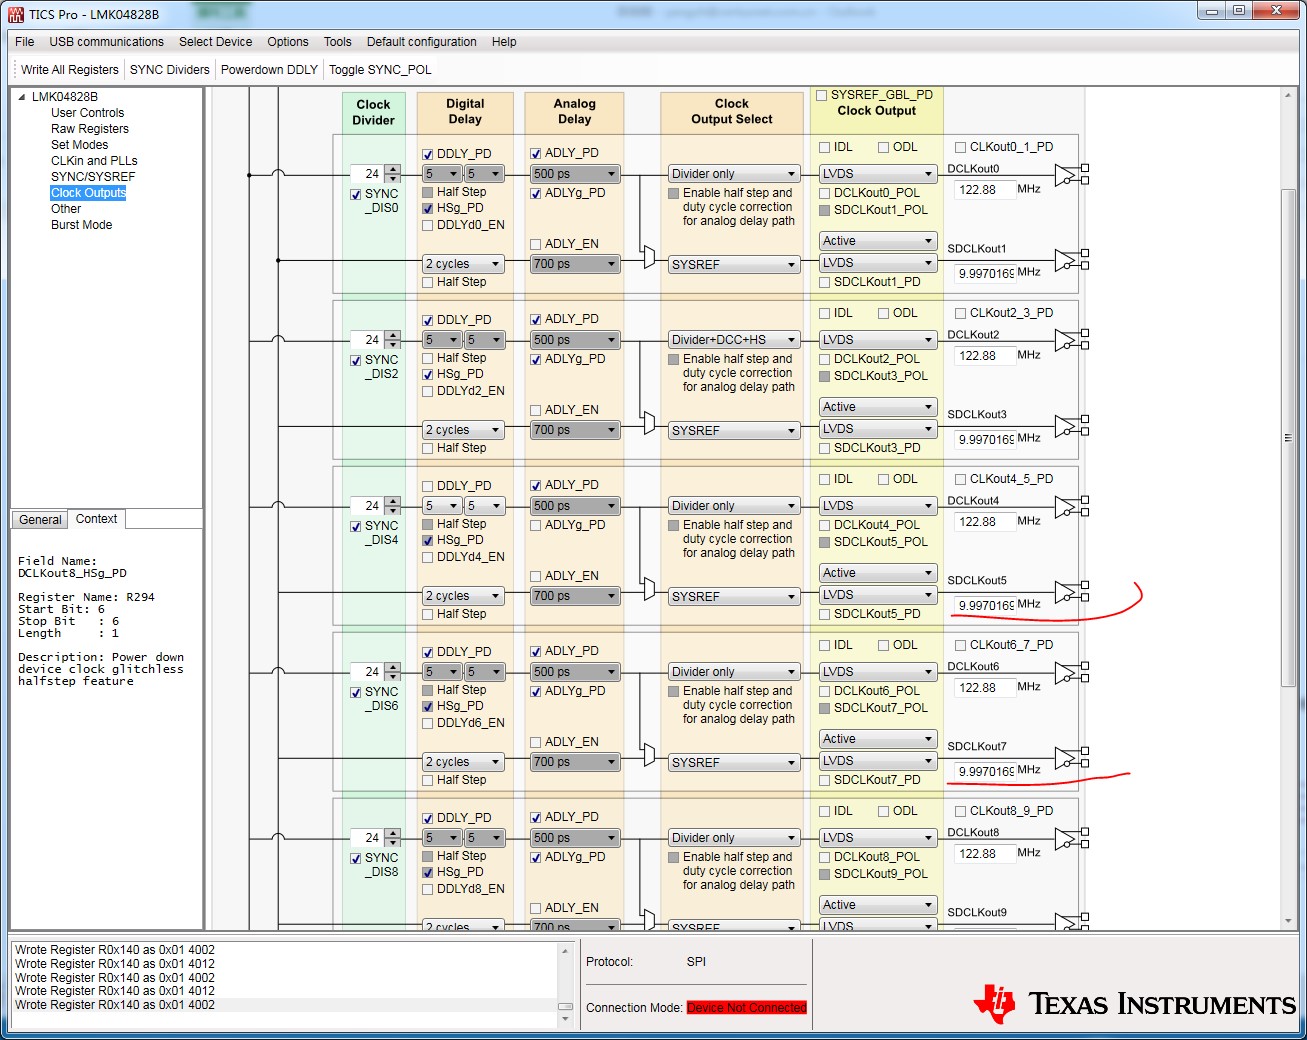Open the LVDS dropdown above SDCLKout3_PD

pos(877,429)
